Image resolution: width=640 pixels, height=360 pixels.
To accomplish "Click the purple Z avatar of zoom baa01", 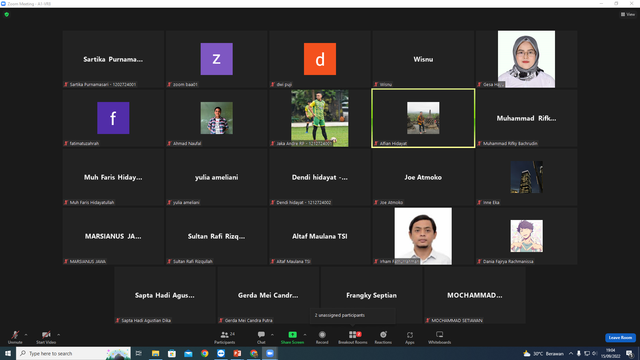I will click(x=217, y=59).
